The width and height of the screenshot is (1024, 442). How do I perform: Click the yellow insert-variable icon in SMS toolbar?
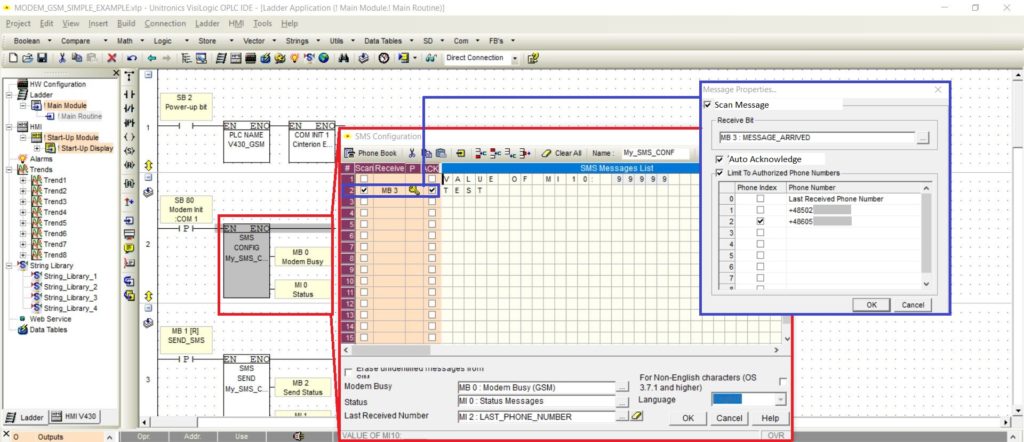461,153
